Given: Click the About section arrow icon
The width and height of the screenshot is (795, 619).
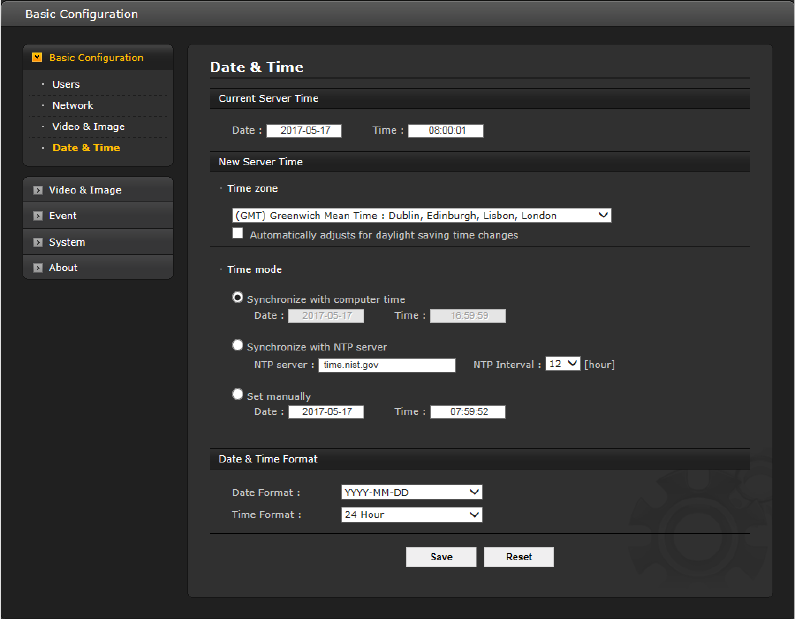Looking at the screenshot, I should pos(38,268).
